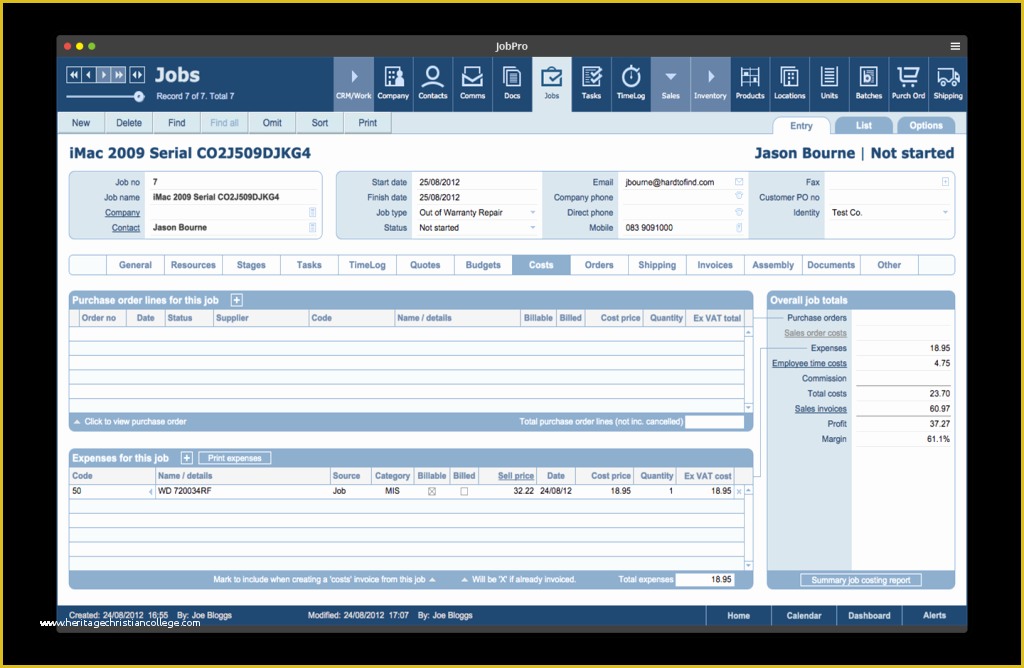Open the Purch Ord cart icon
The image size is (1024, 668).
pyautogui.click(x=908, y=84)
